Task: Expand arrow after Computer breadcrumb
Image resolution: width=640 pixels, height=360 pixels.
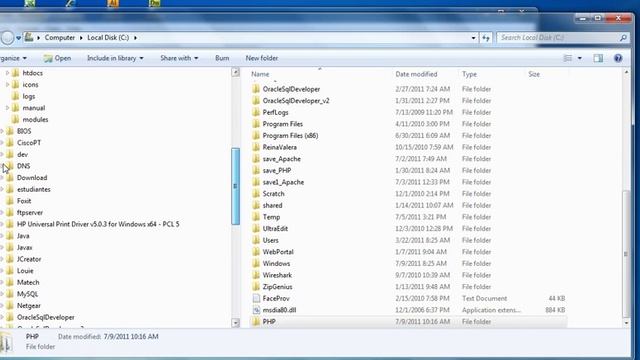Action: [x=81, y=38]
